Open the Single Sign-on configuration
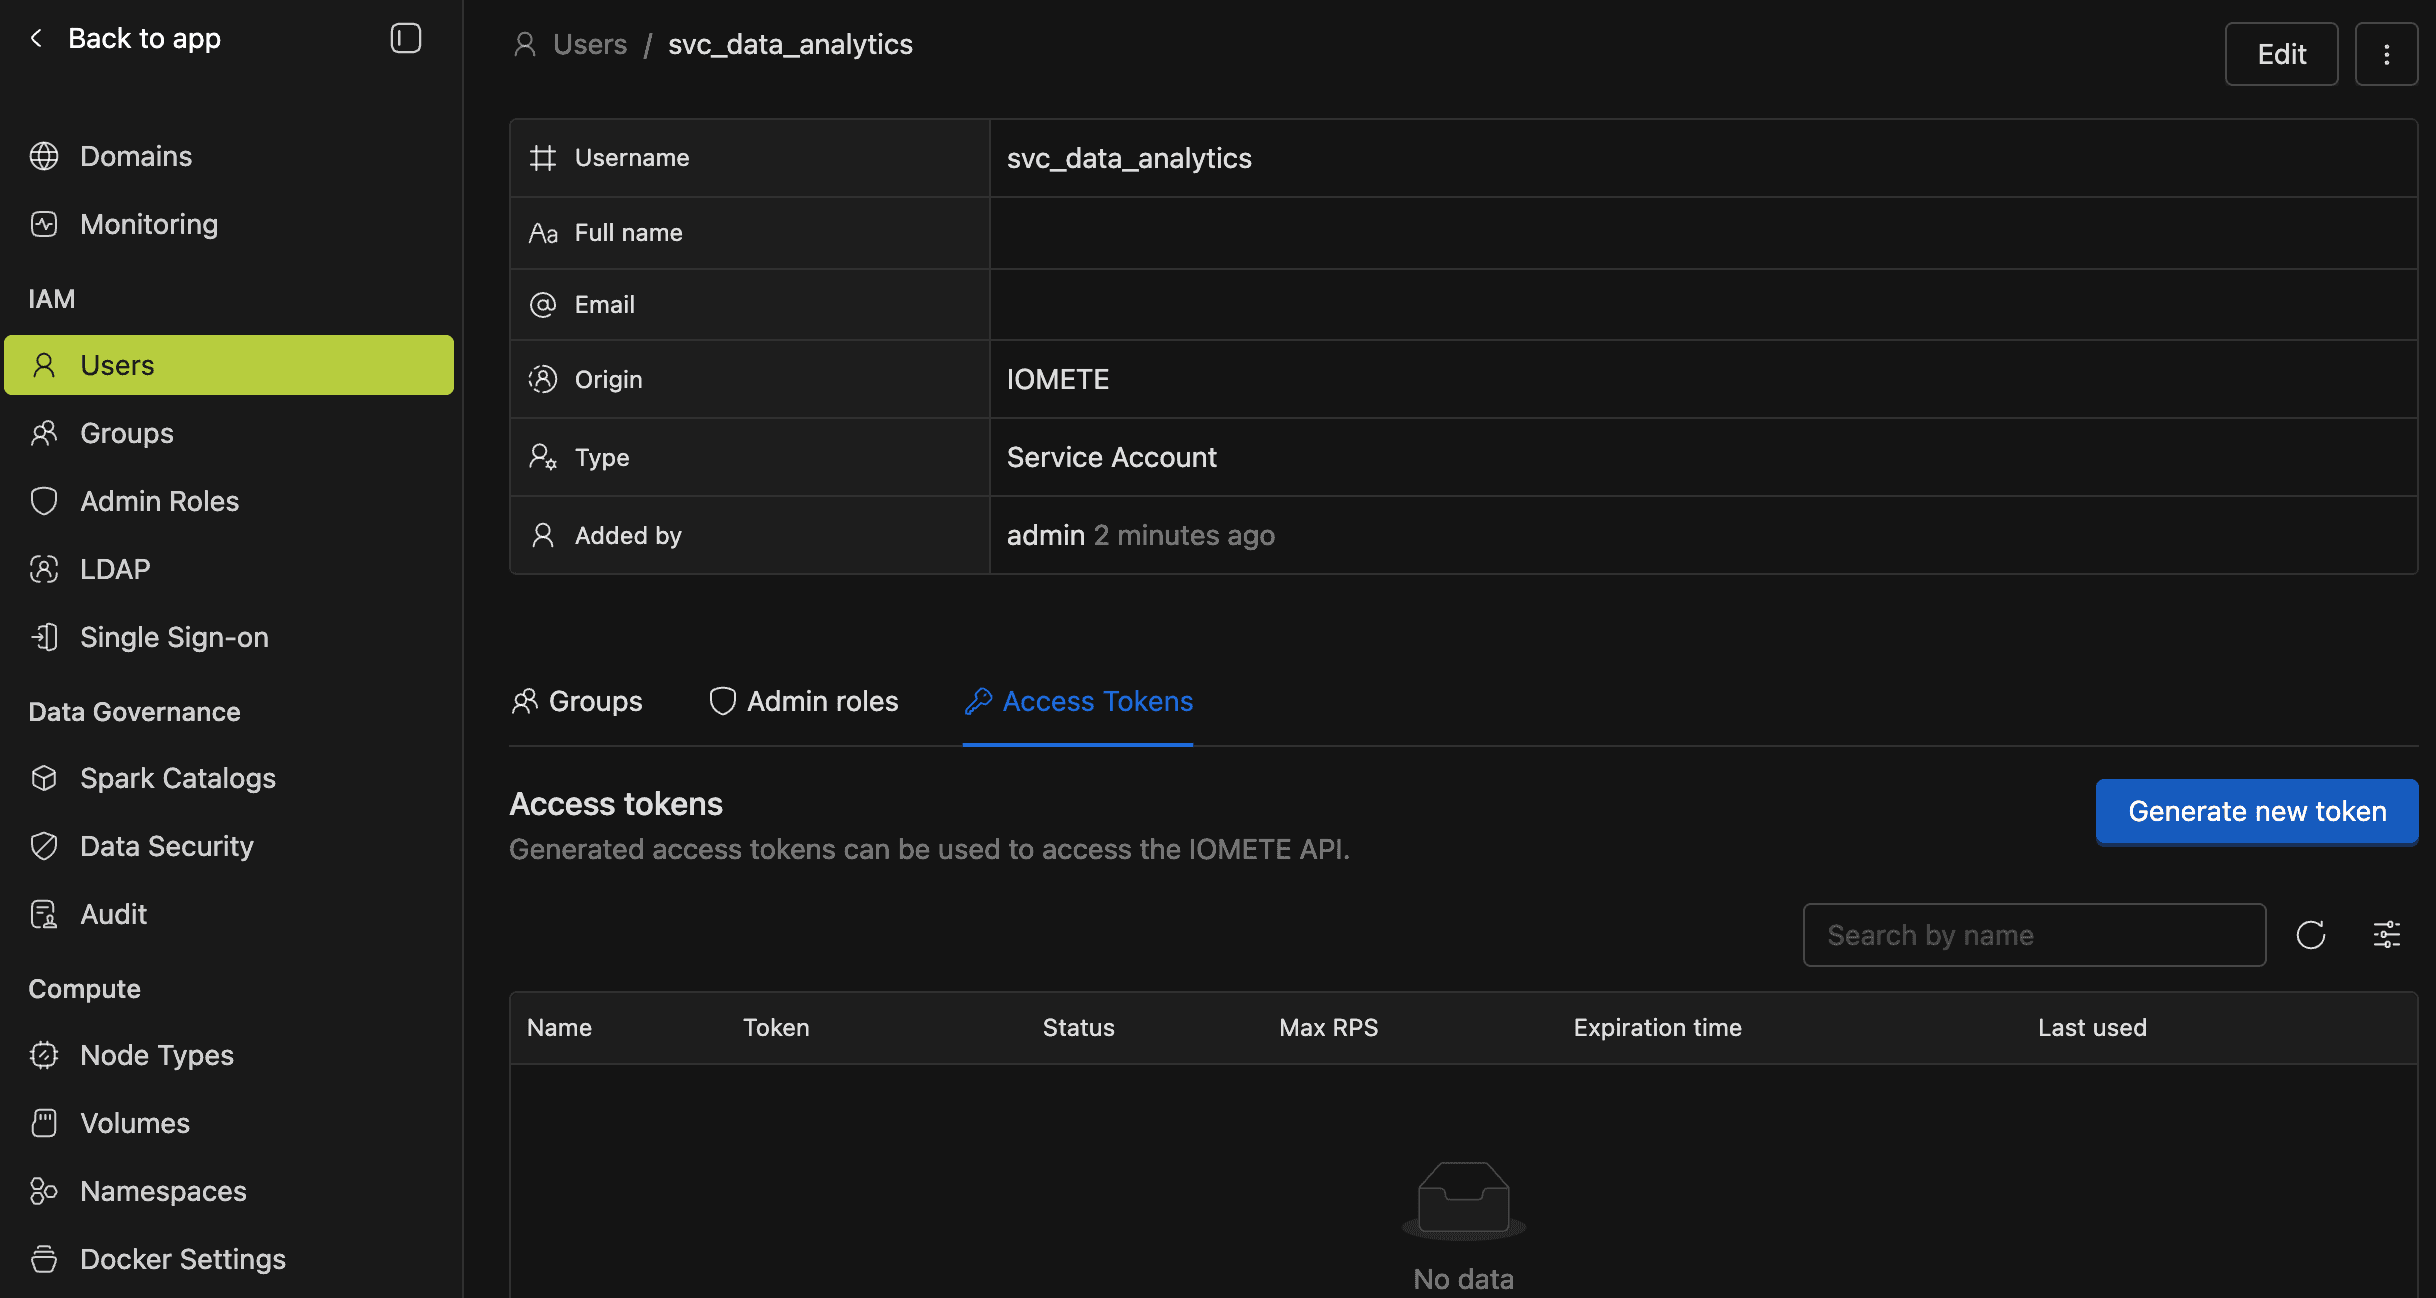Image resolution: width=2436 pixels, height=1298 pixels. (173, 637)
